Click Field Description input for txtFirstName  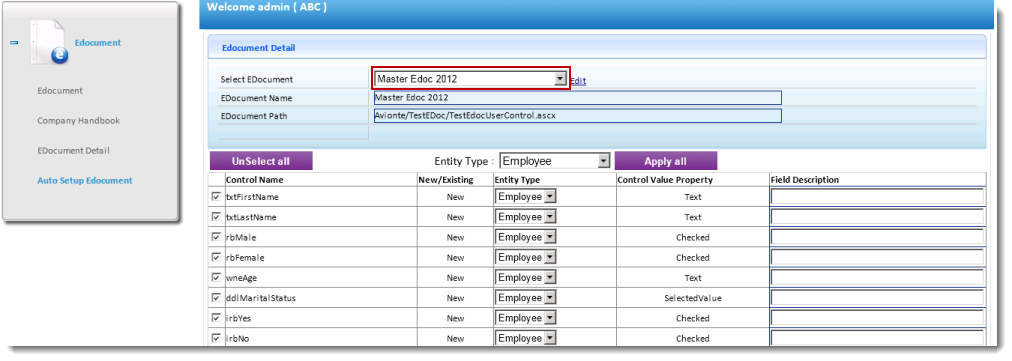click(x=878, y=197)
